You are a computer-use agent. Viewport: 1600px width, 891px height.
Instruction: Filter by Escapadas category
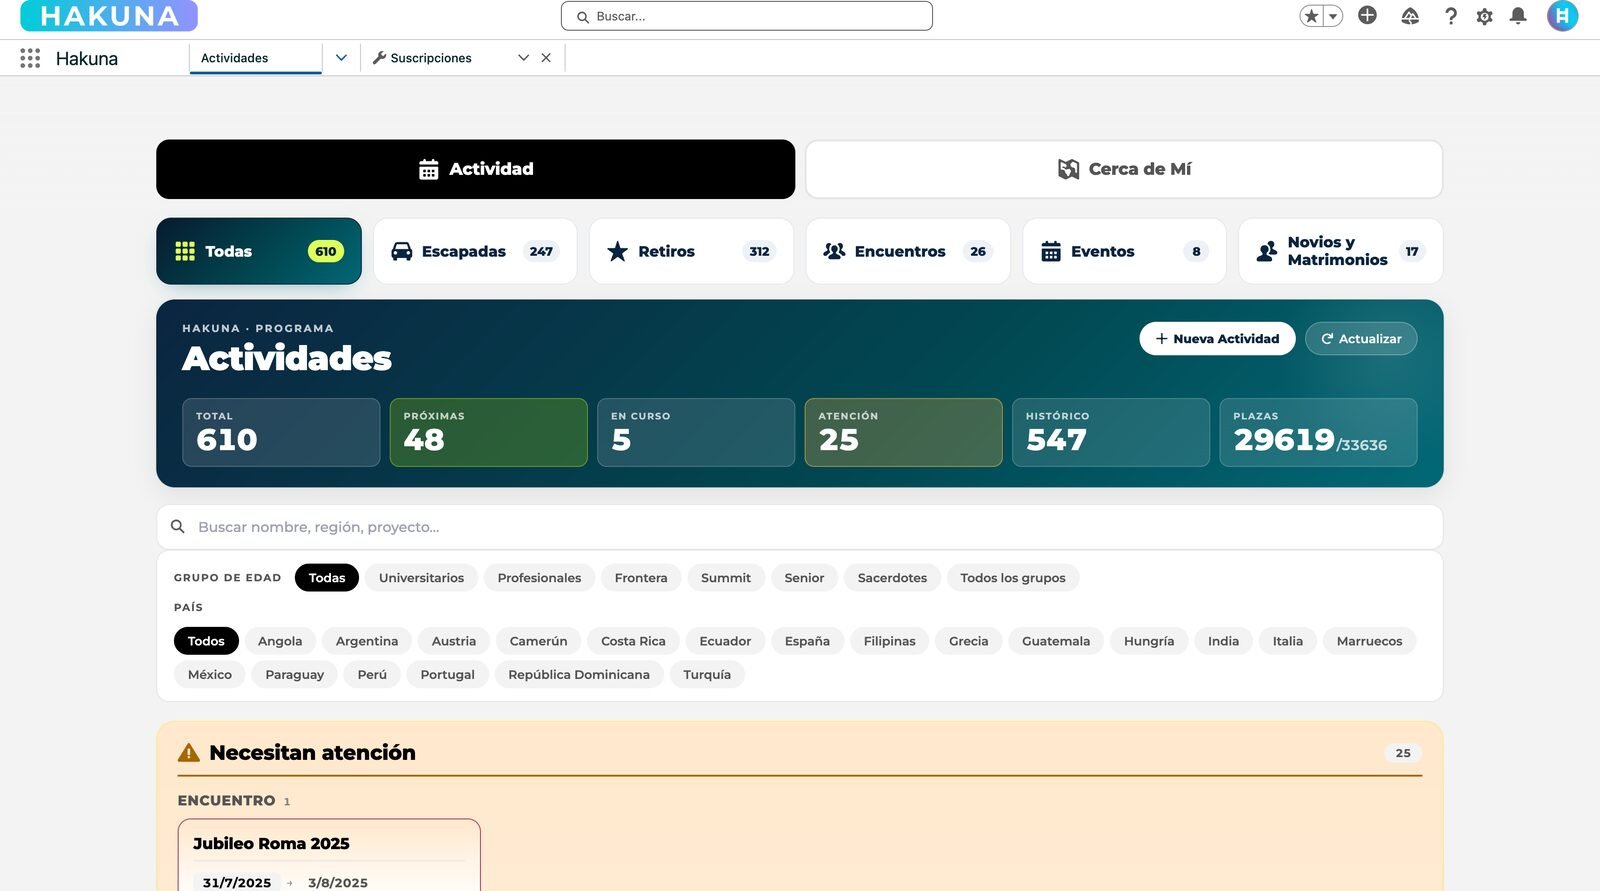pos(475,251)
